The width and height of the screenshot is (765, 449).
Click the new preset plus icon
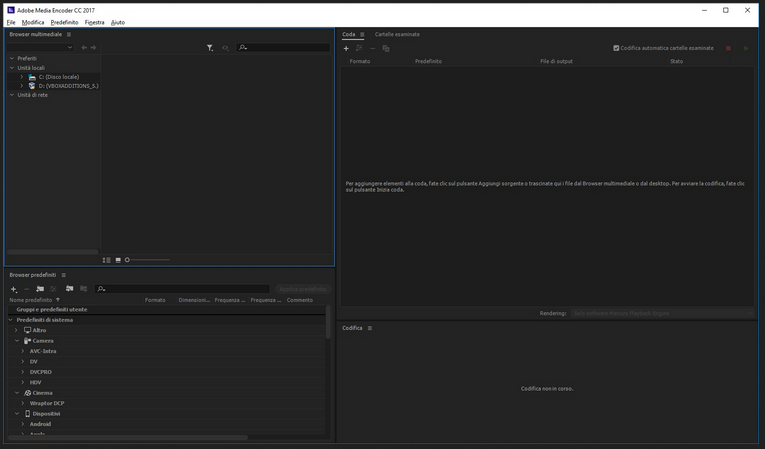[14, 289]
